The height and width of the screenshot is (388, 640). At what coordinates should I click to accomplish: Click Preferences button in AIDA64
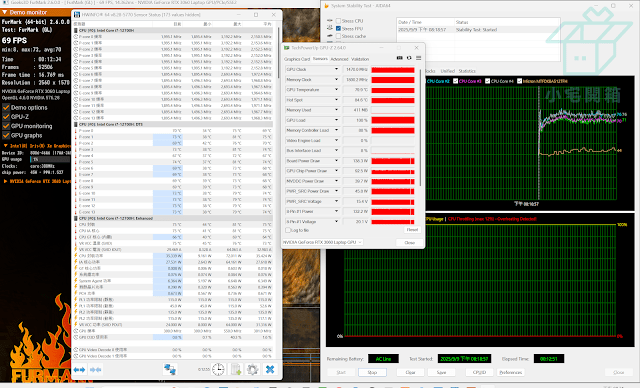click(511, 372)
